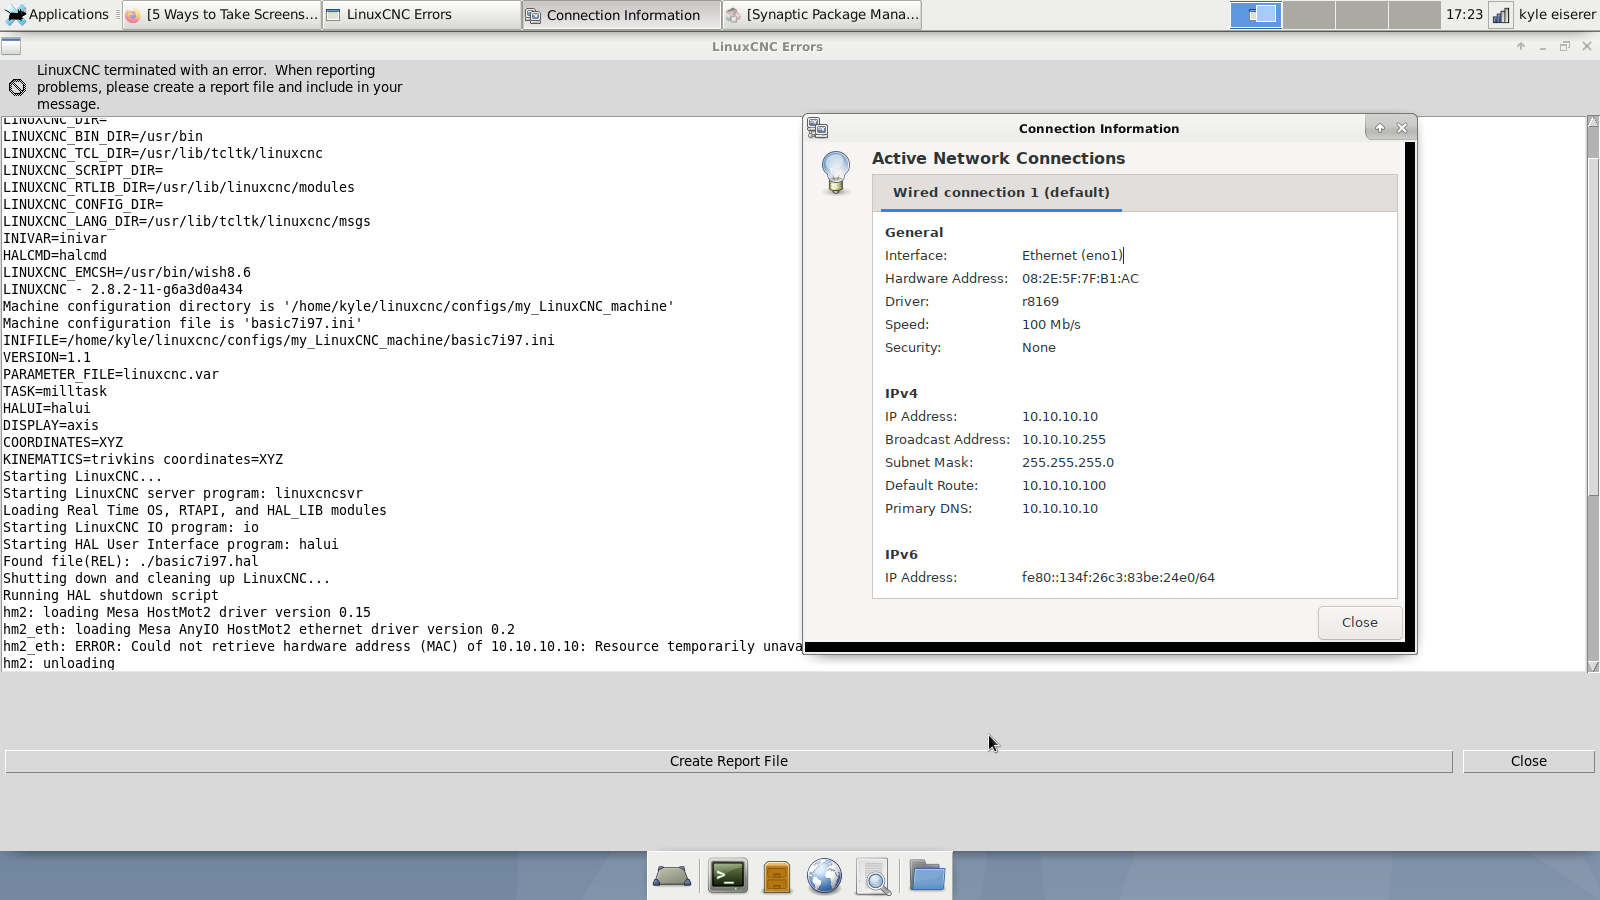The height and width of the screenshot is (900, 1600).
Task: Click the lightbulb info icon in dialog
Action: click(x=835, y=172)
